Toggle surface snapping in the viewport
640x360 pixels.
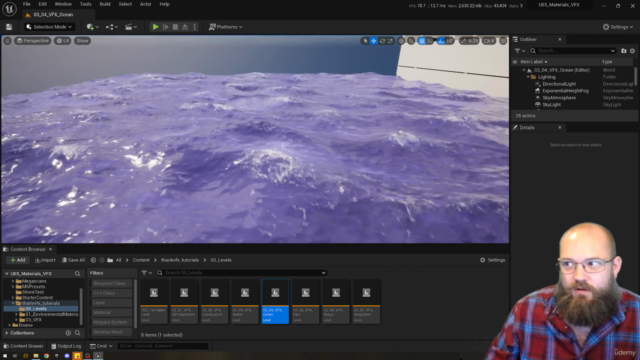coord(411,41)
